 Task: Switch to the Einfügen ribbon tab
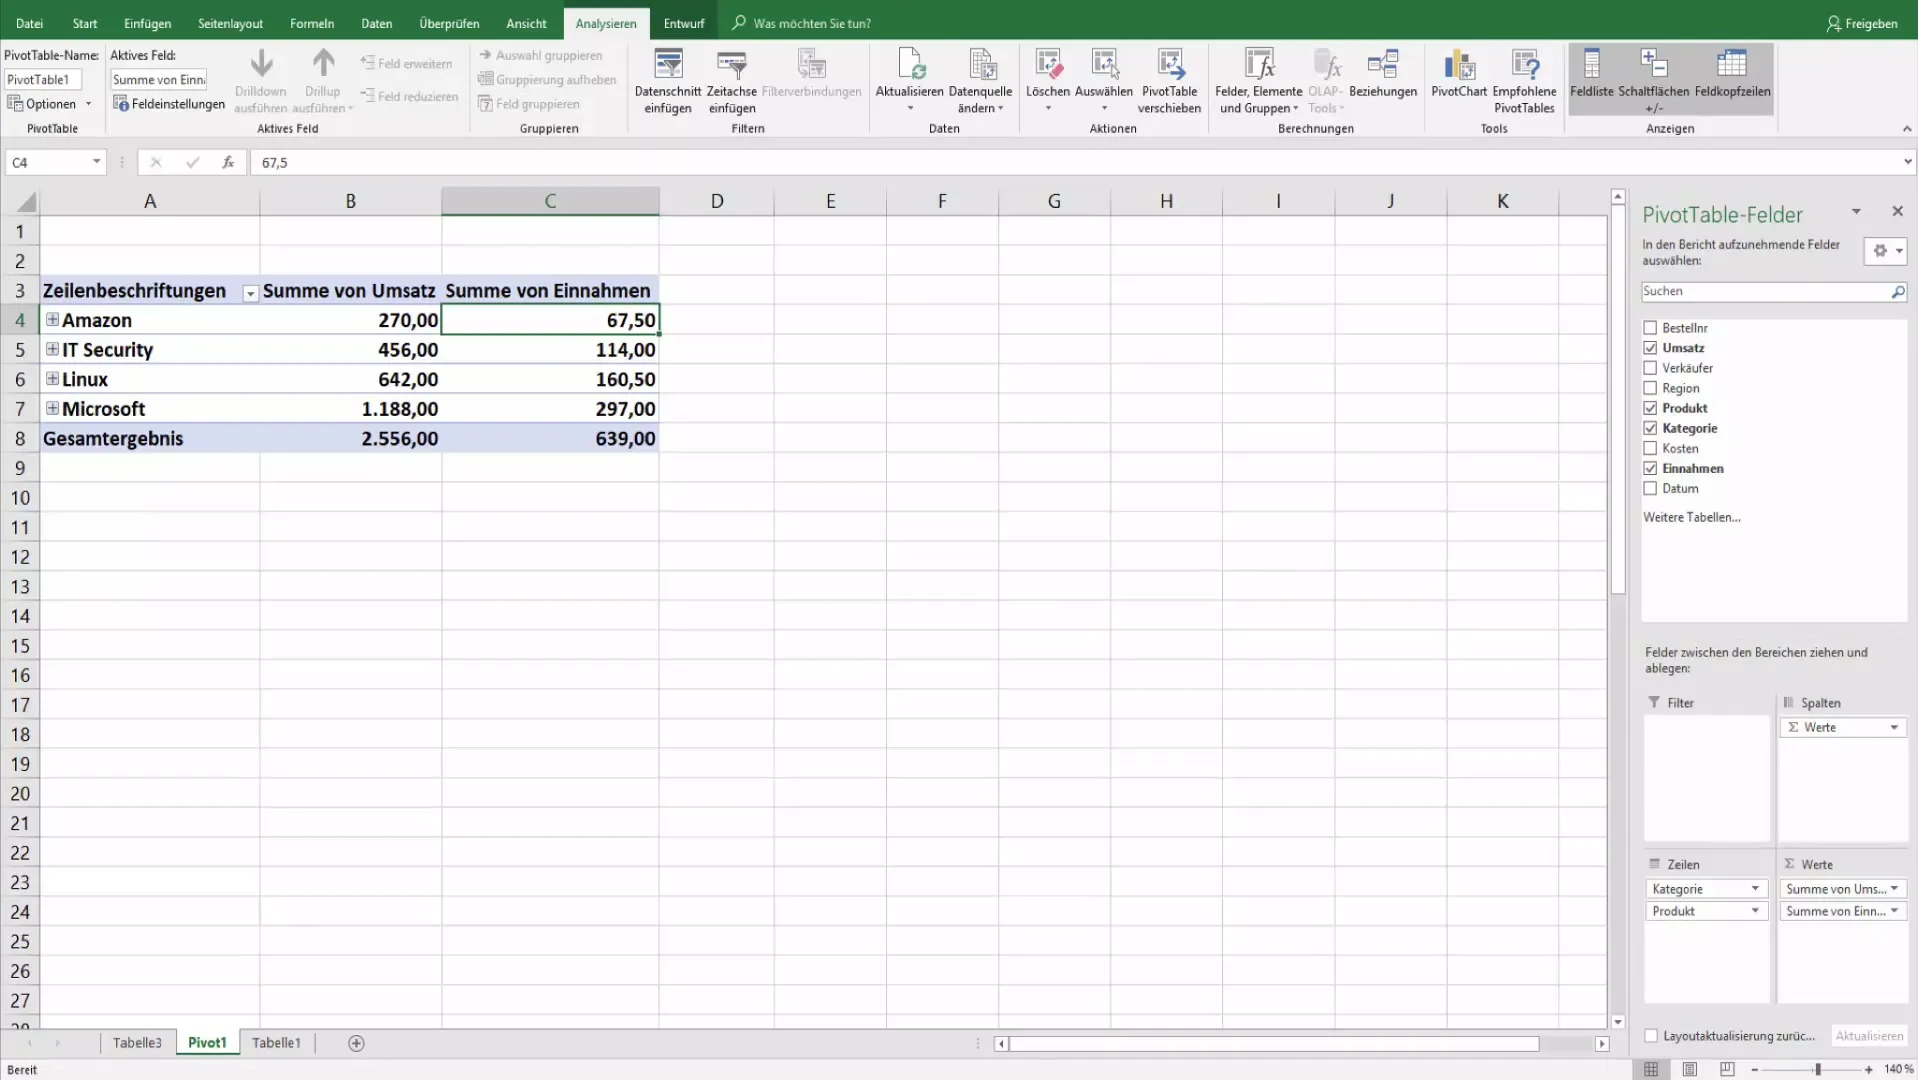pyautogui.click(x=147, y=23)
